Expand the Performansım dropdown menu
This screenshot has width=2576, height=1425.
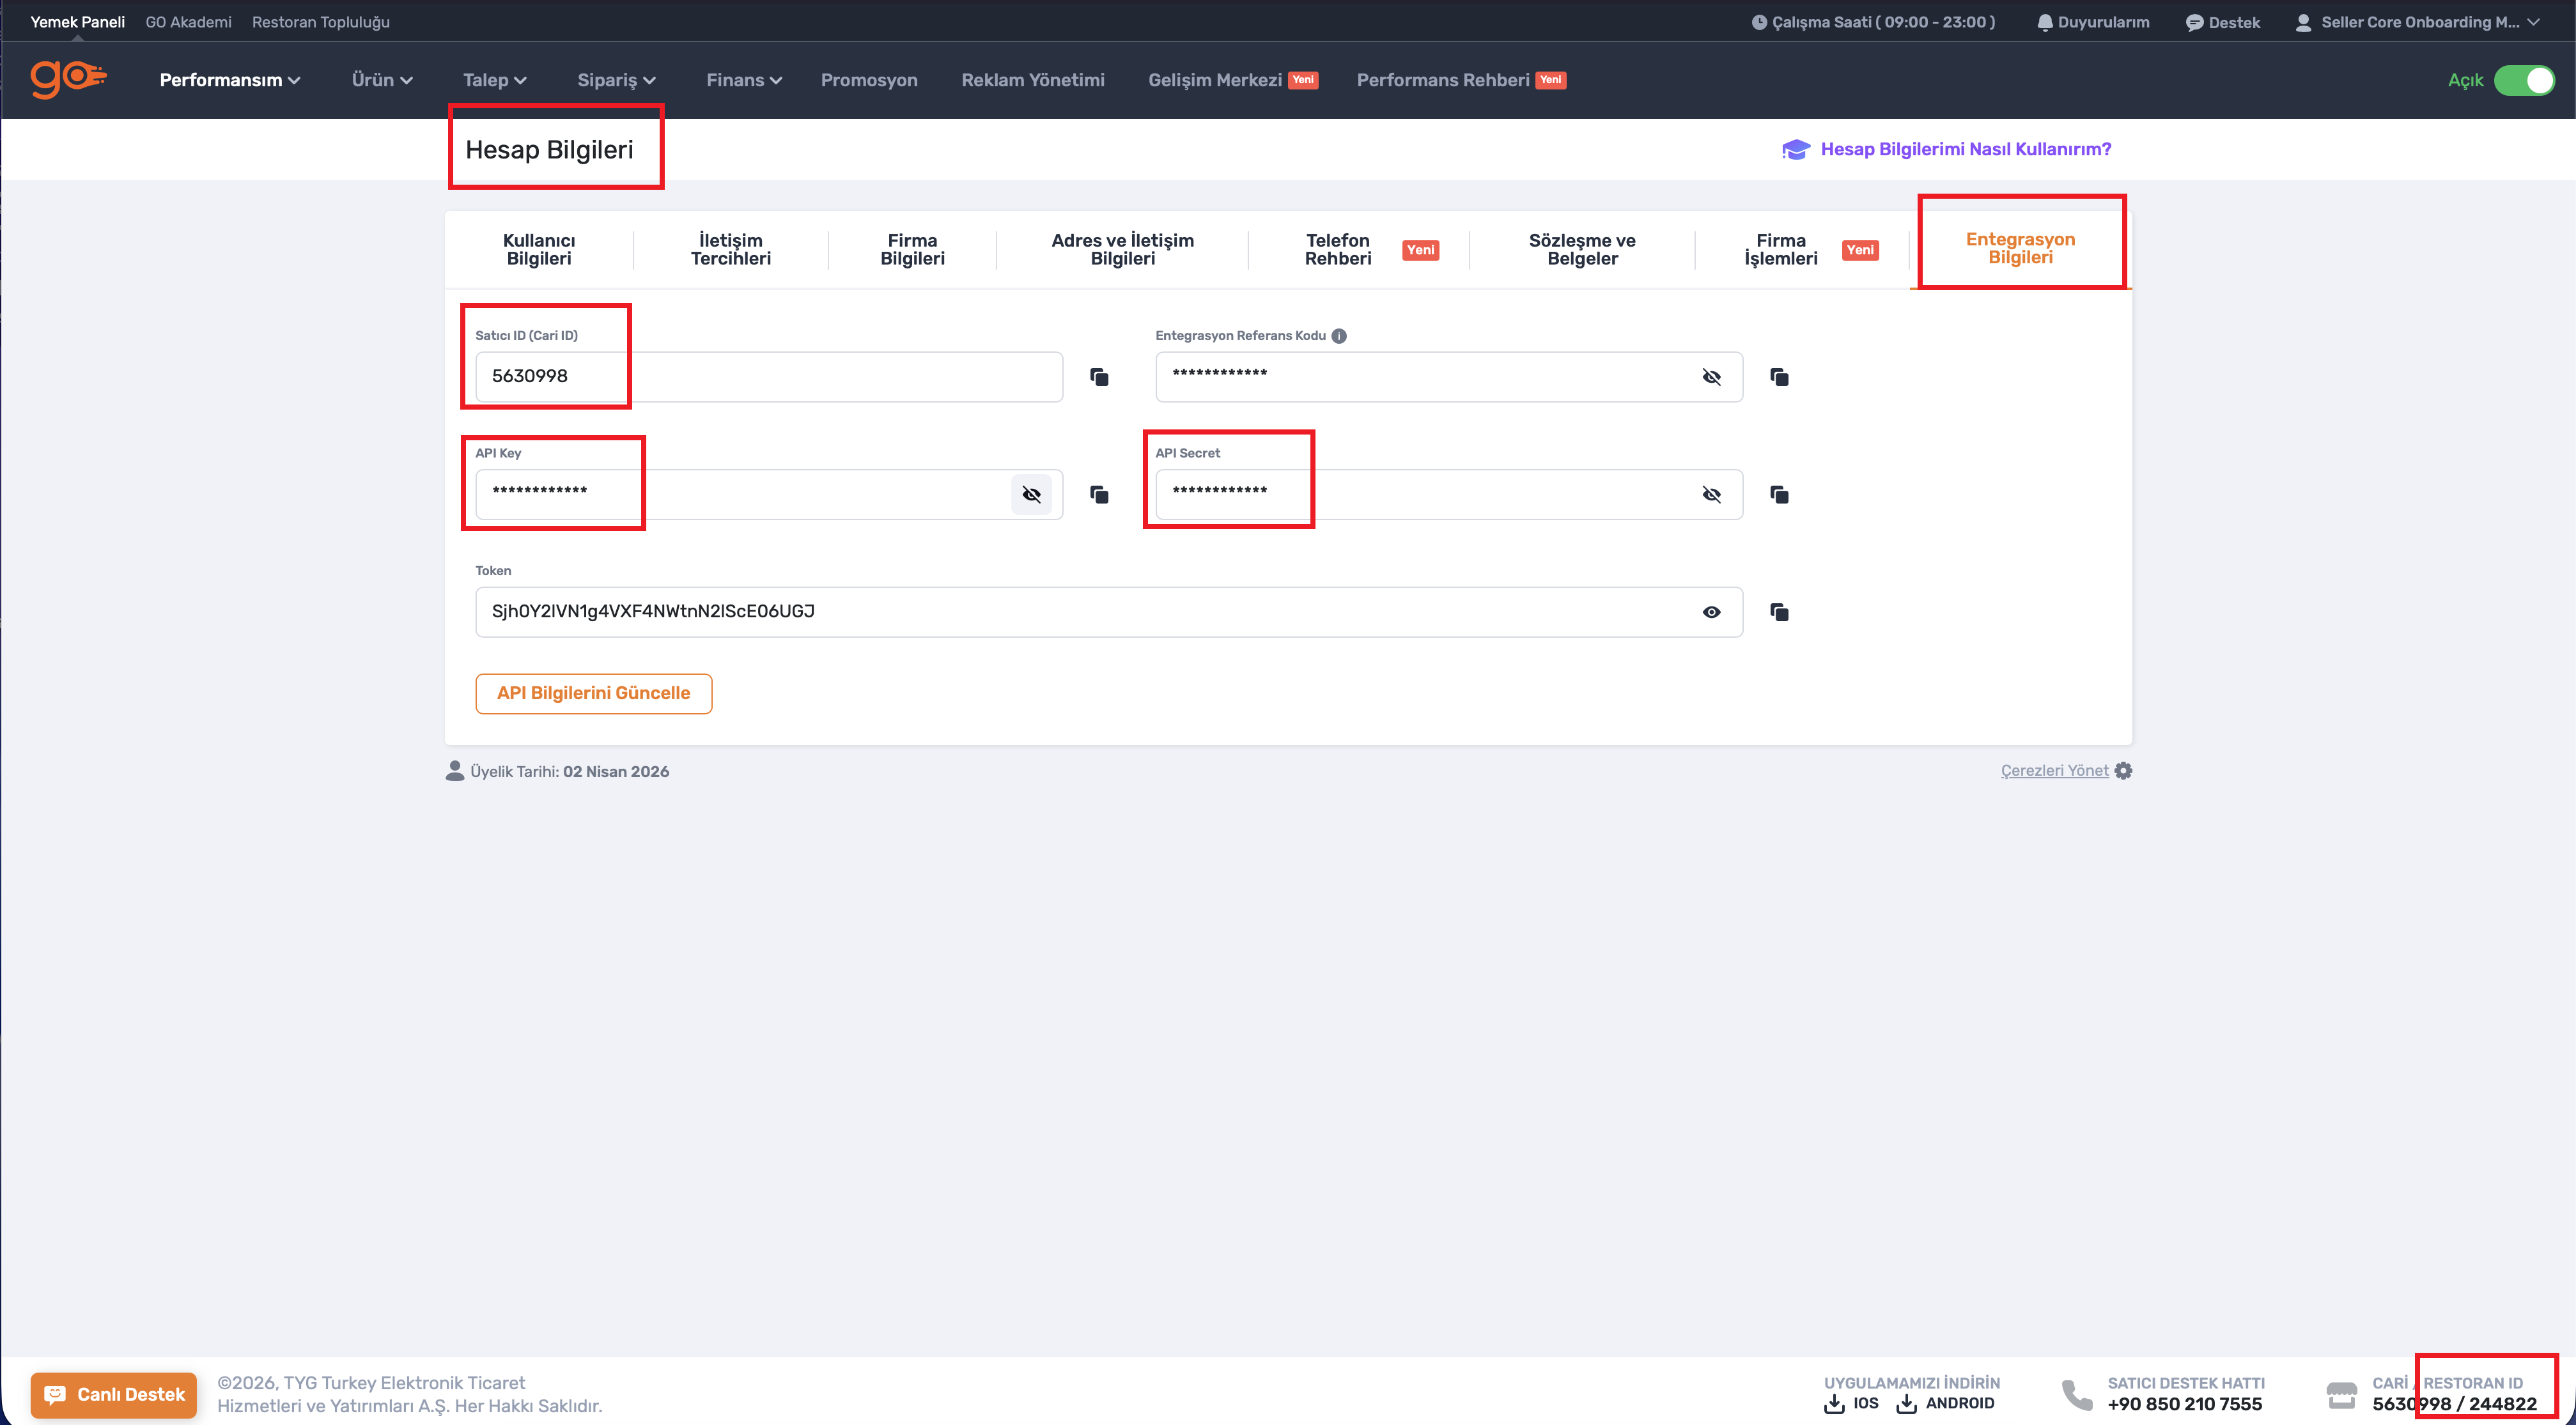(x=230, y=80)
